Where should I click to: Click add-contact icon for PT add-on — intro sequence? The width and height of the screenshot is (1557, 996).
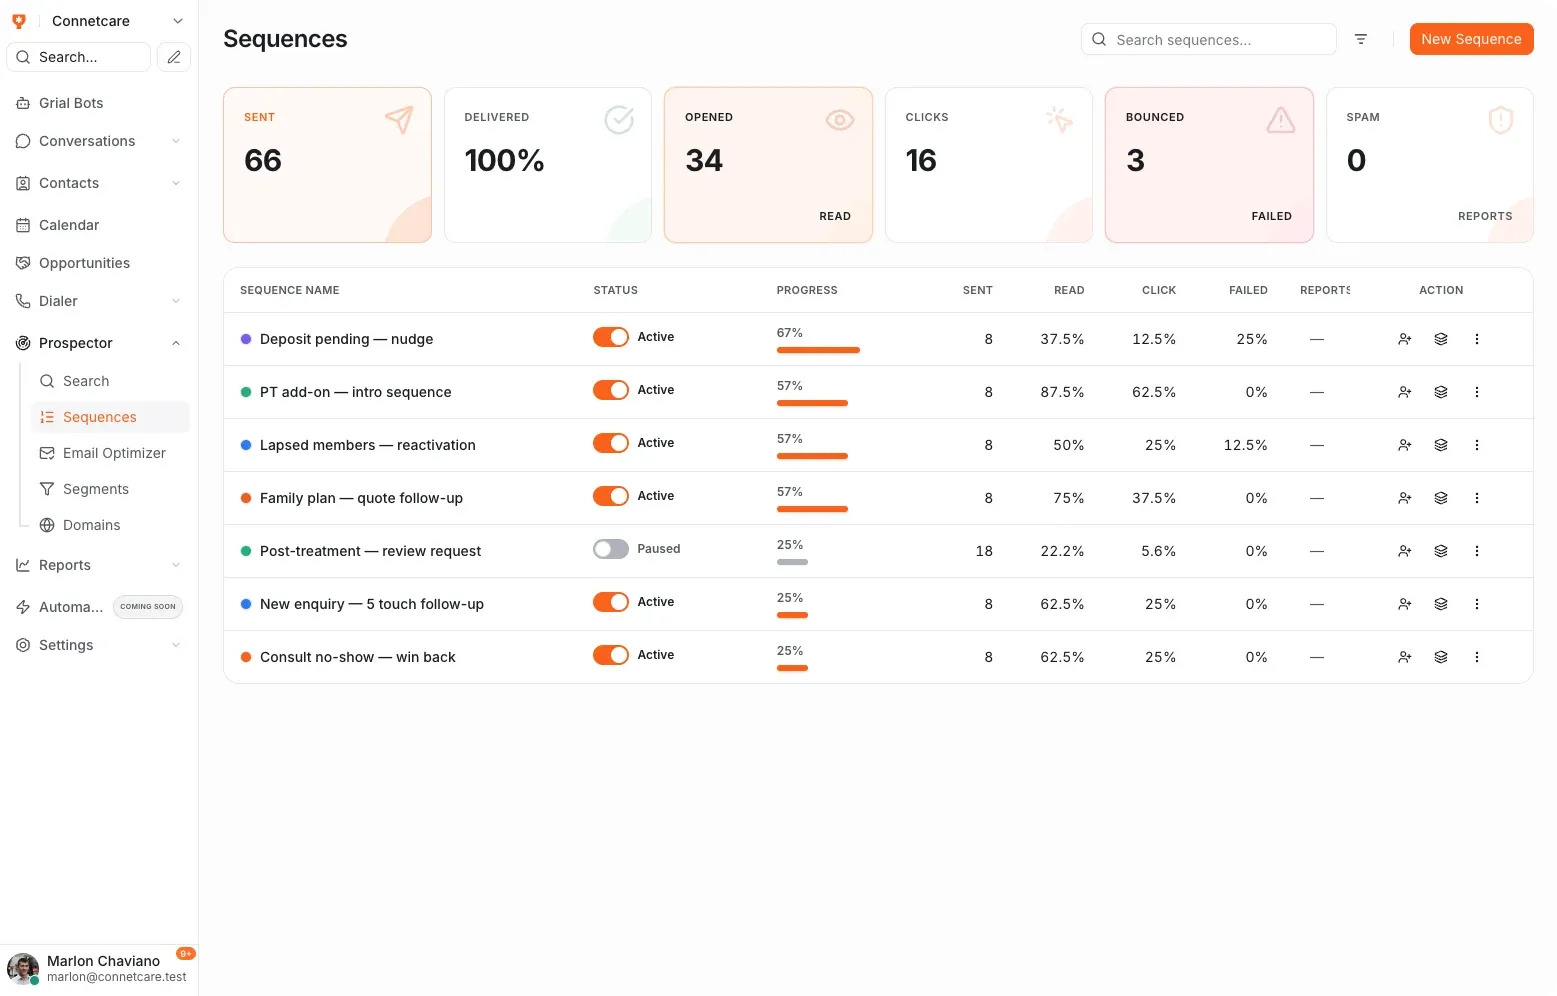point(1405,392)
